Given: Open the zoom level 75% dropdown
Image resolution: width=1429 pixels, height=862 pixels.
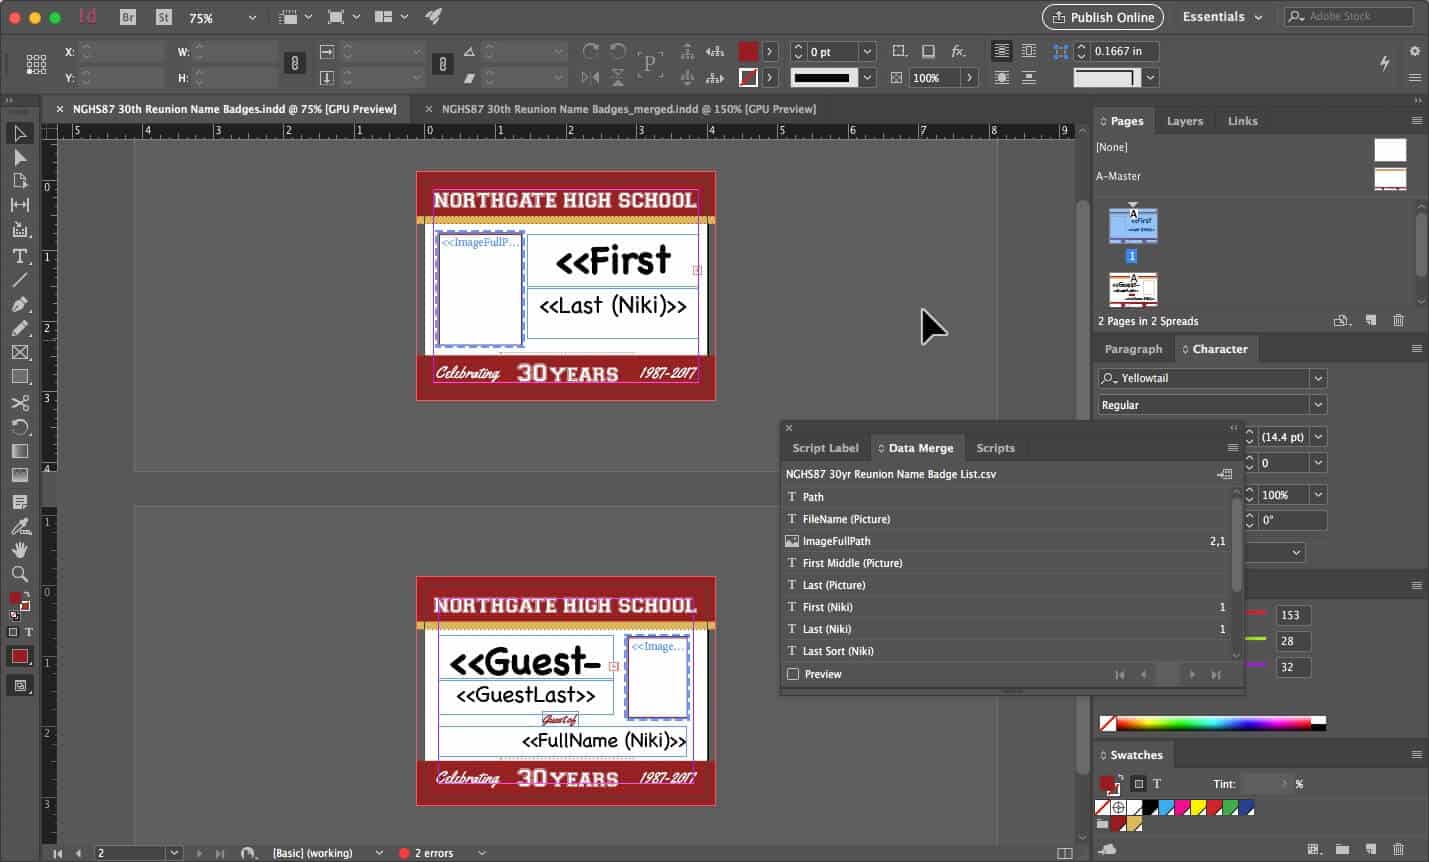Looking at the screenshot, I should coord(252,18).
